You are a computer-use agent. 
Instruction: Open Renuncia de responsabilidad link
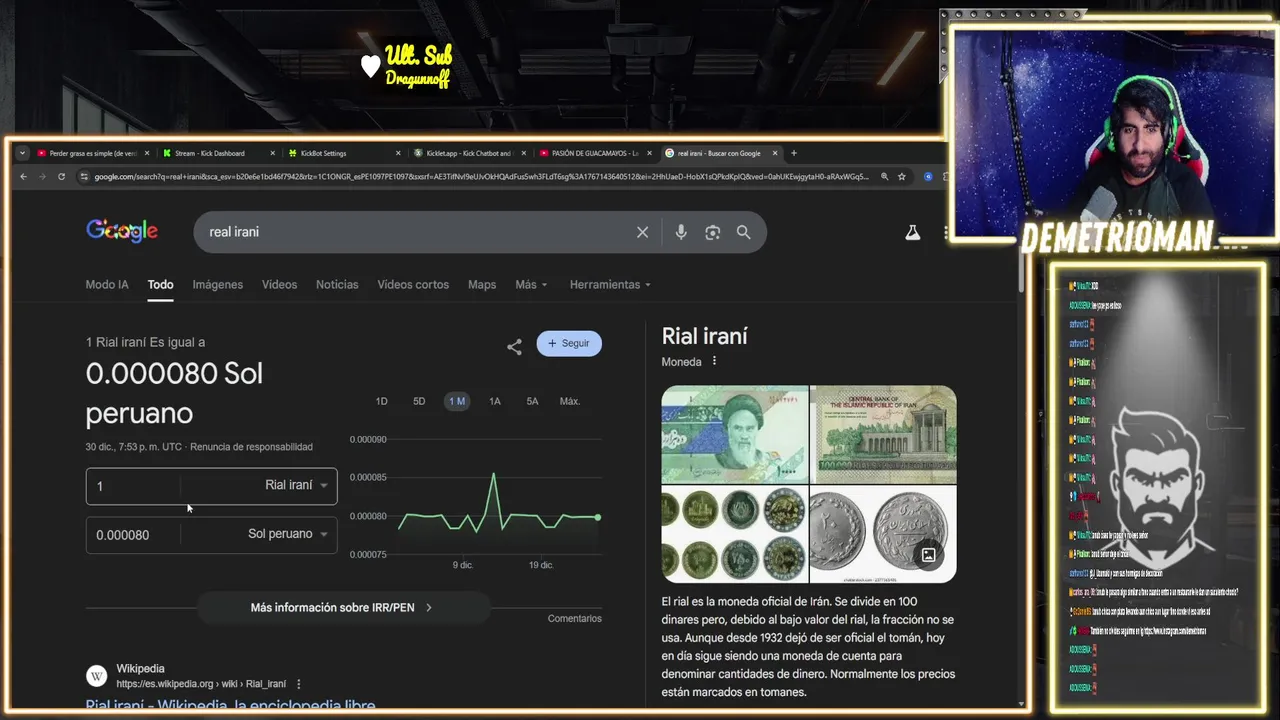[x=252, y=447]
